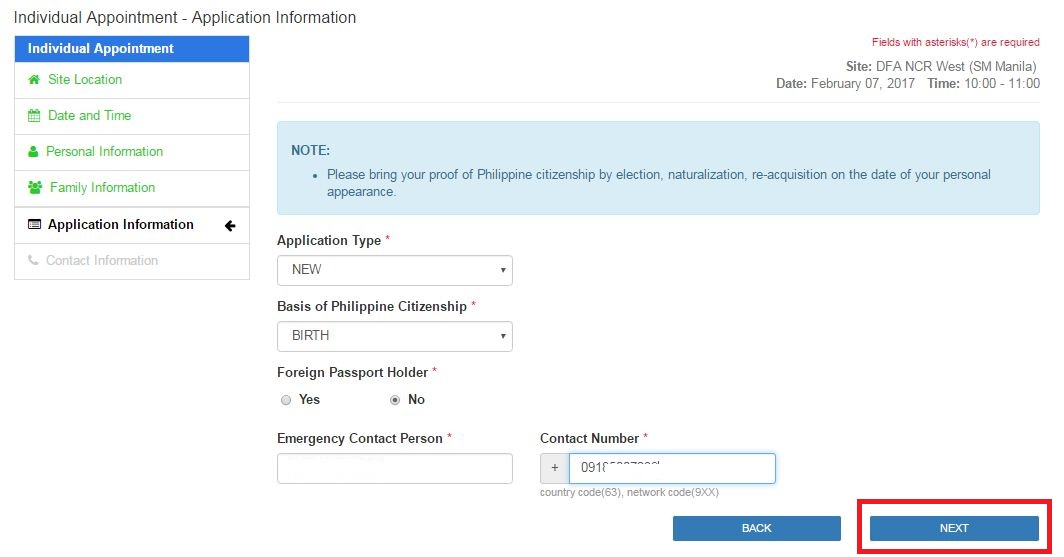Click the home icon beside Site Location
The height and width of the screenshot is (557, 1064).
[34, 80]
